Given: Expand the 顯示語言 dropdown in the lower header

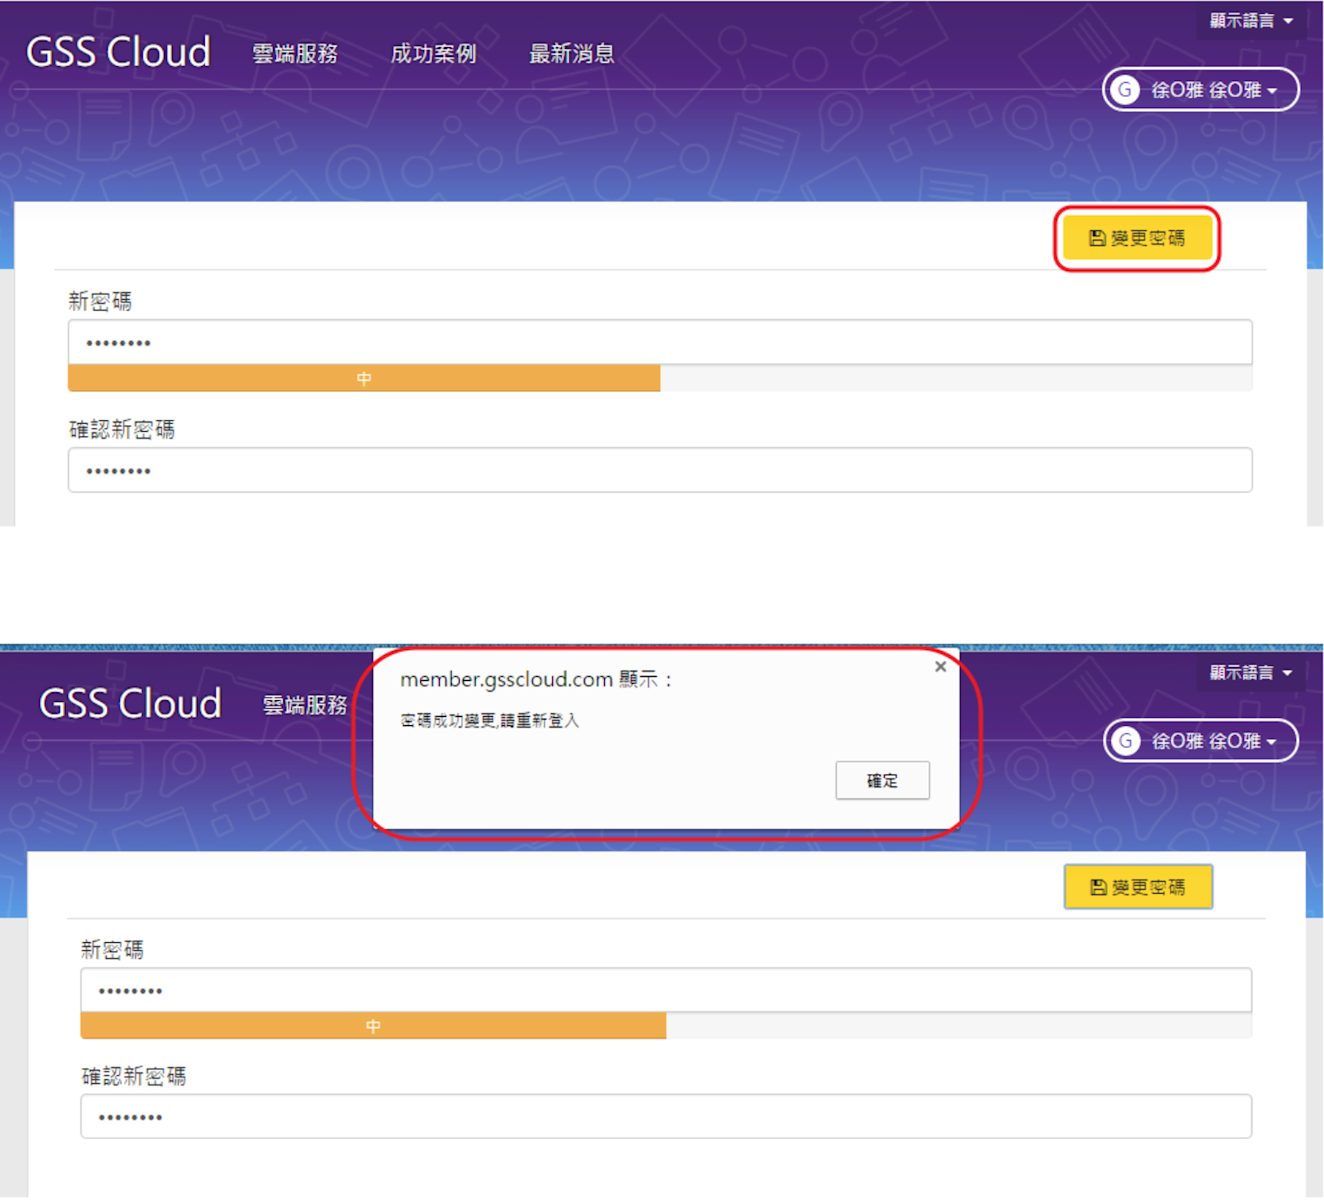Looking at the screenshot, I should point(1250,673).
